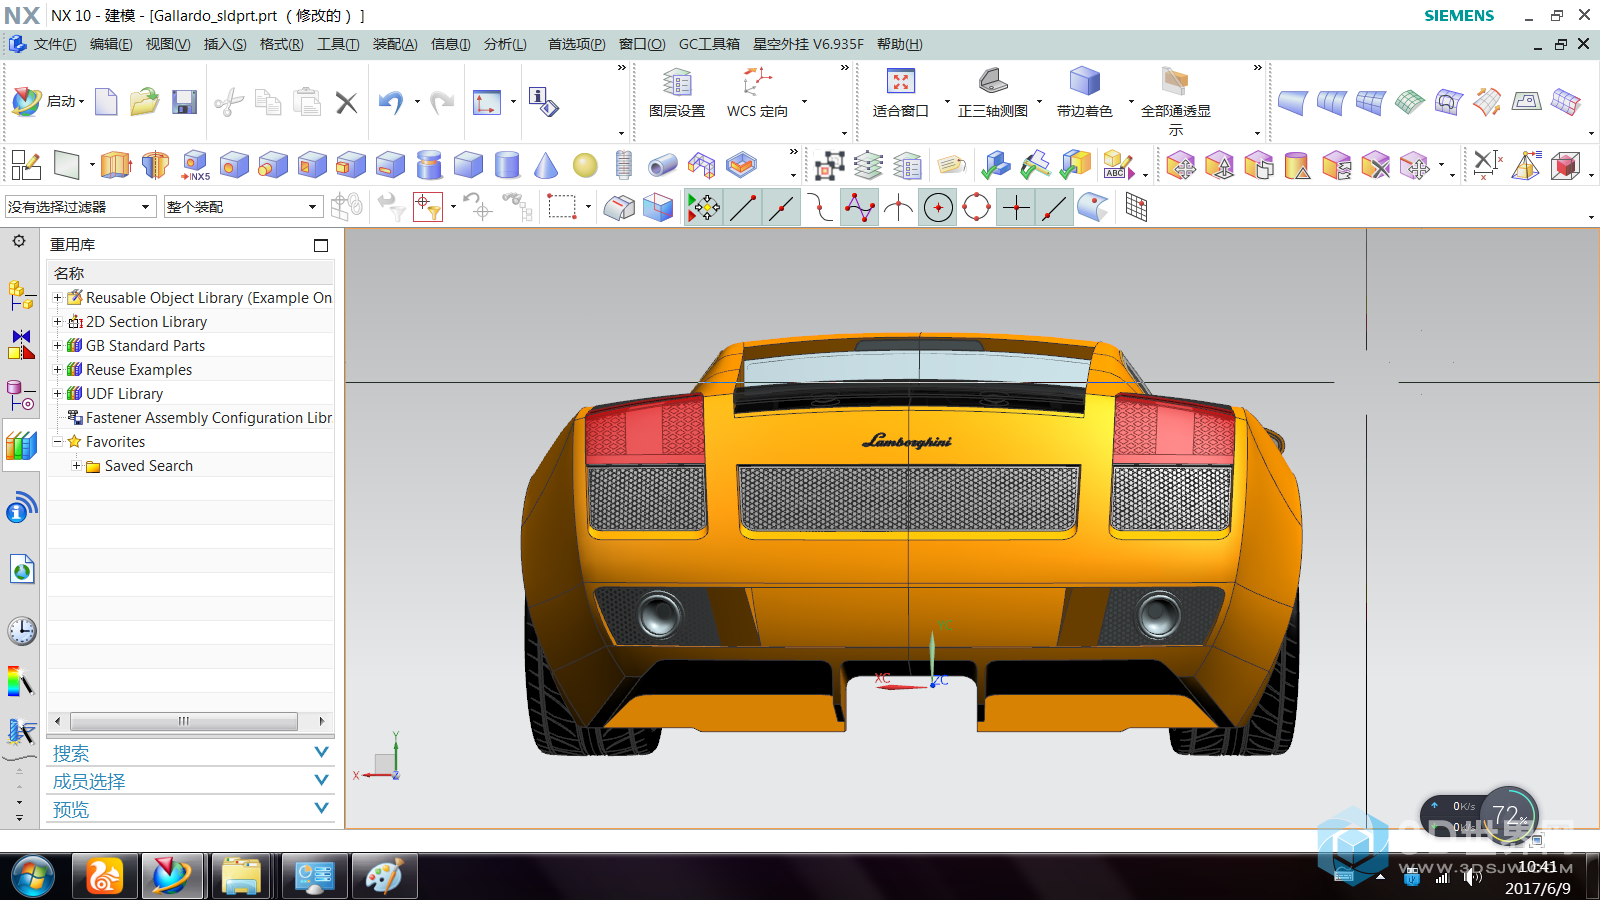Click the rectangle selection icon
1600x900 pixels.
coord(562,207)
